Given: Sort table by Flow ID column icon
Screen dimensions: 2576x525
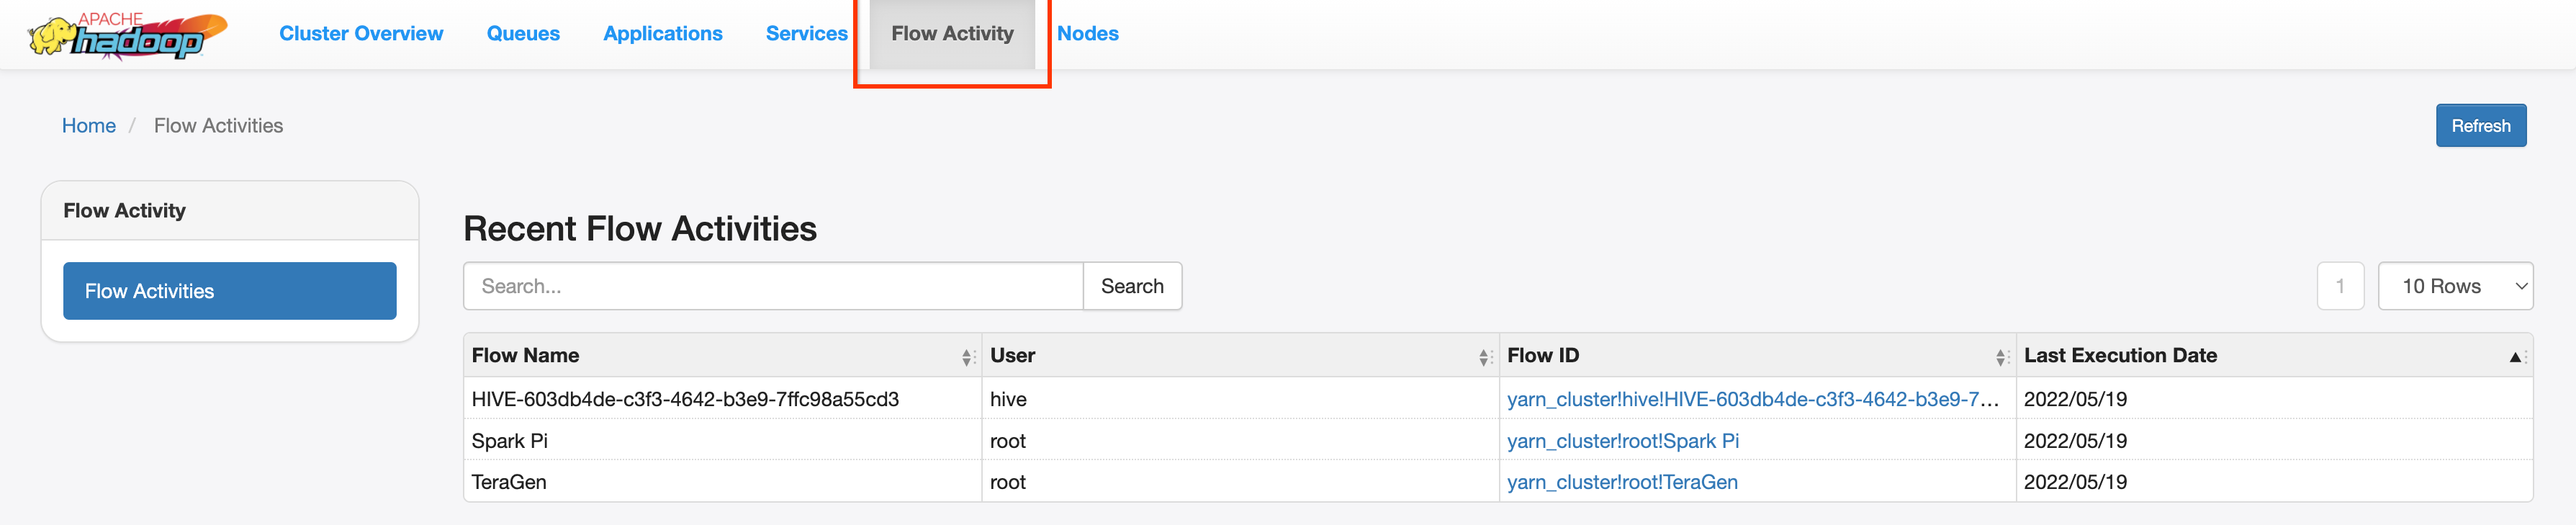Looking at the screenshot, I should point(2001,357).
